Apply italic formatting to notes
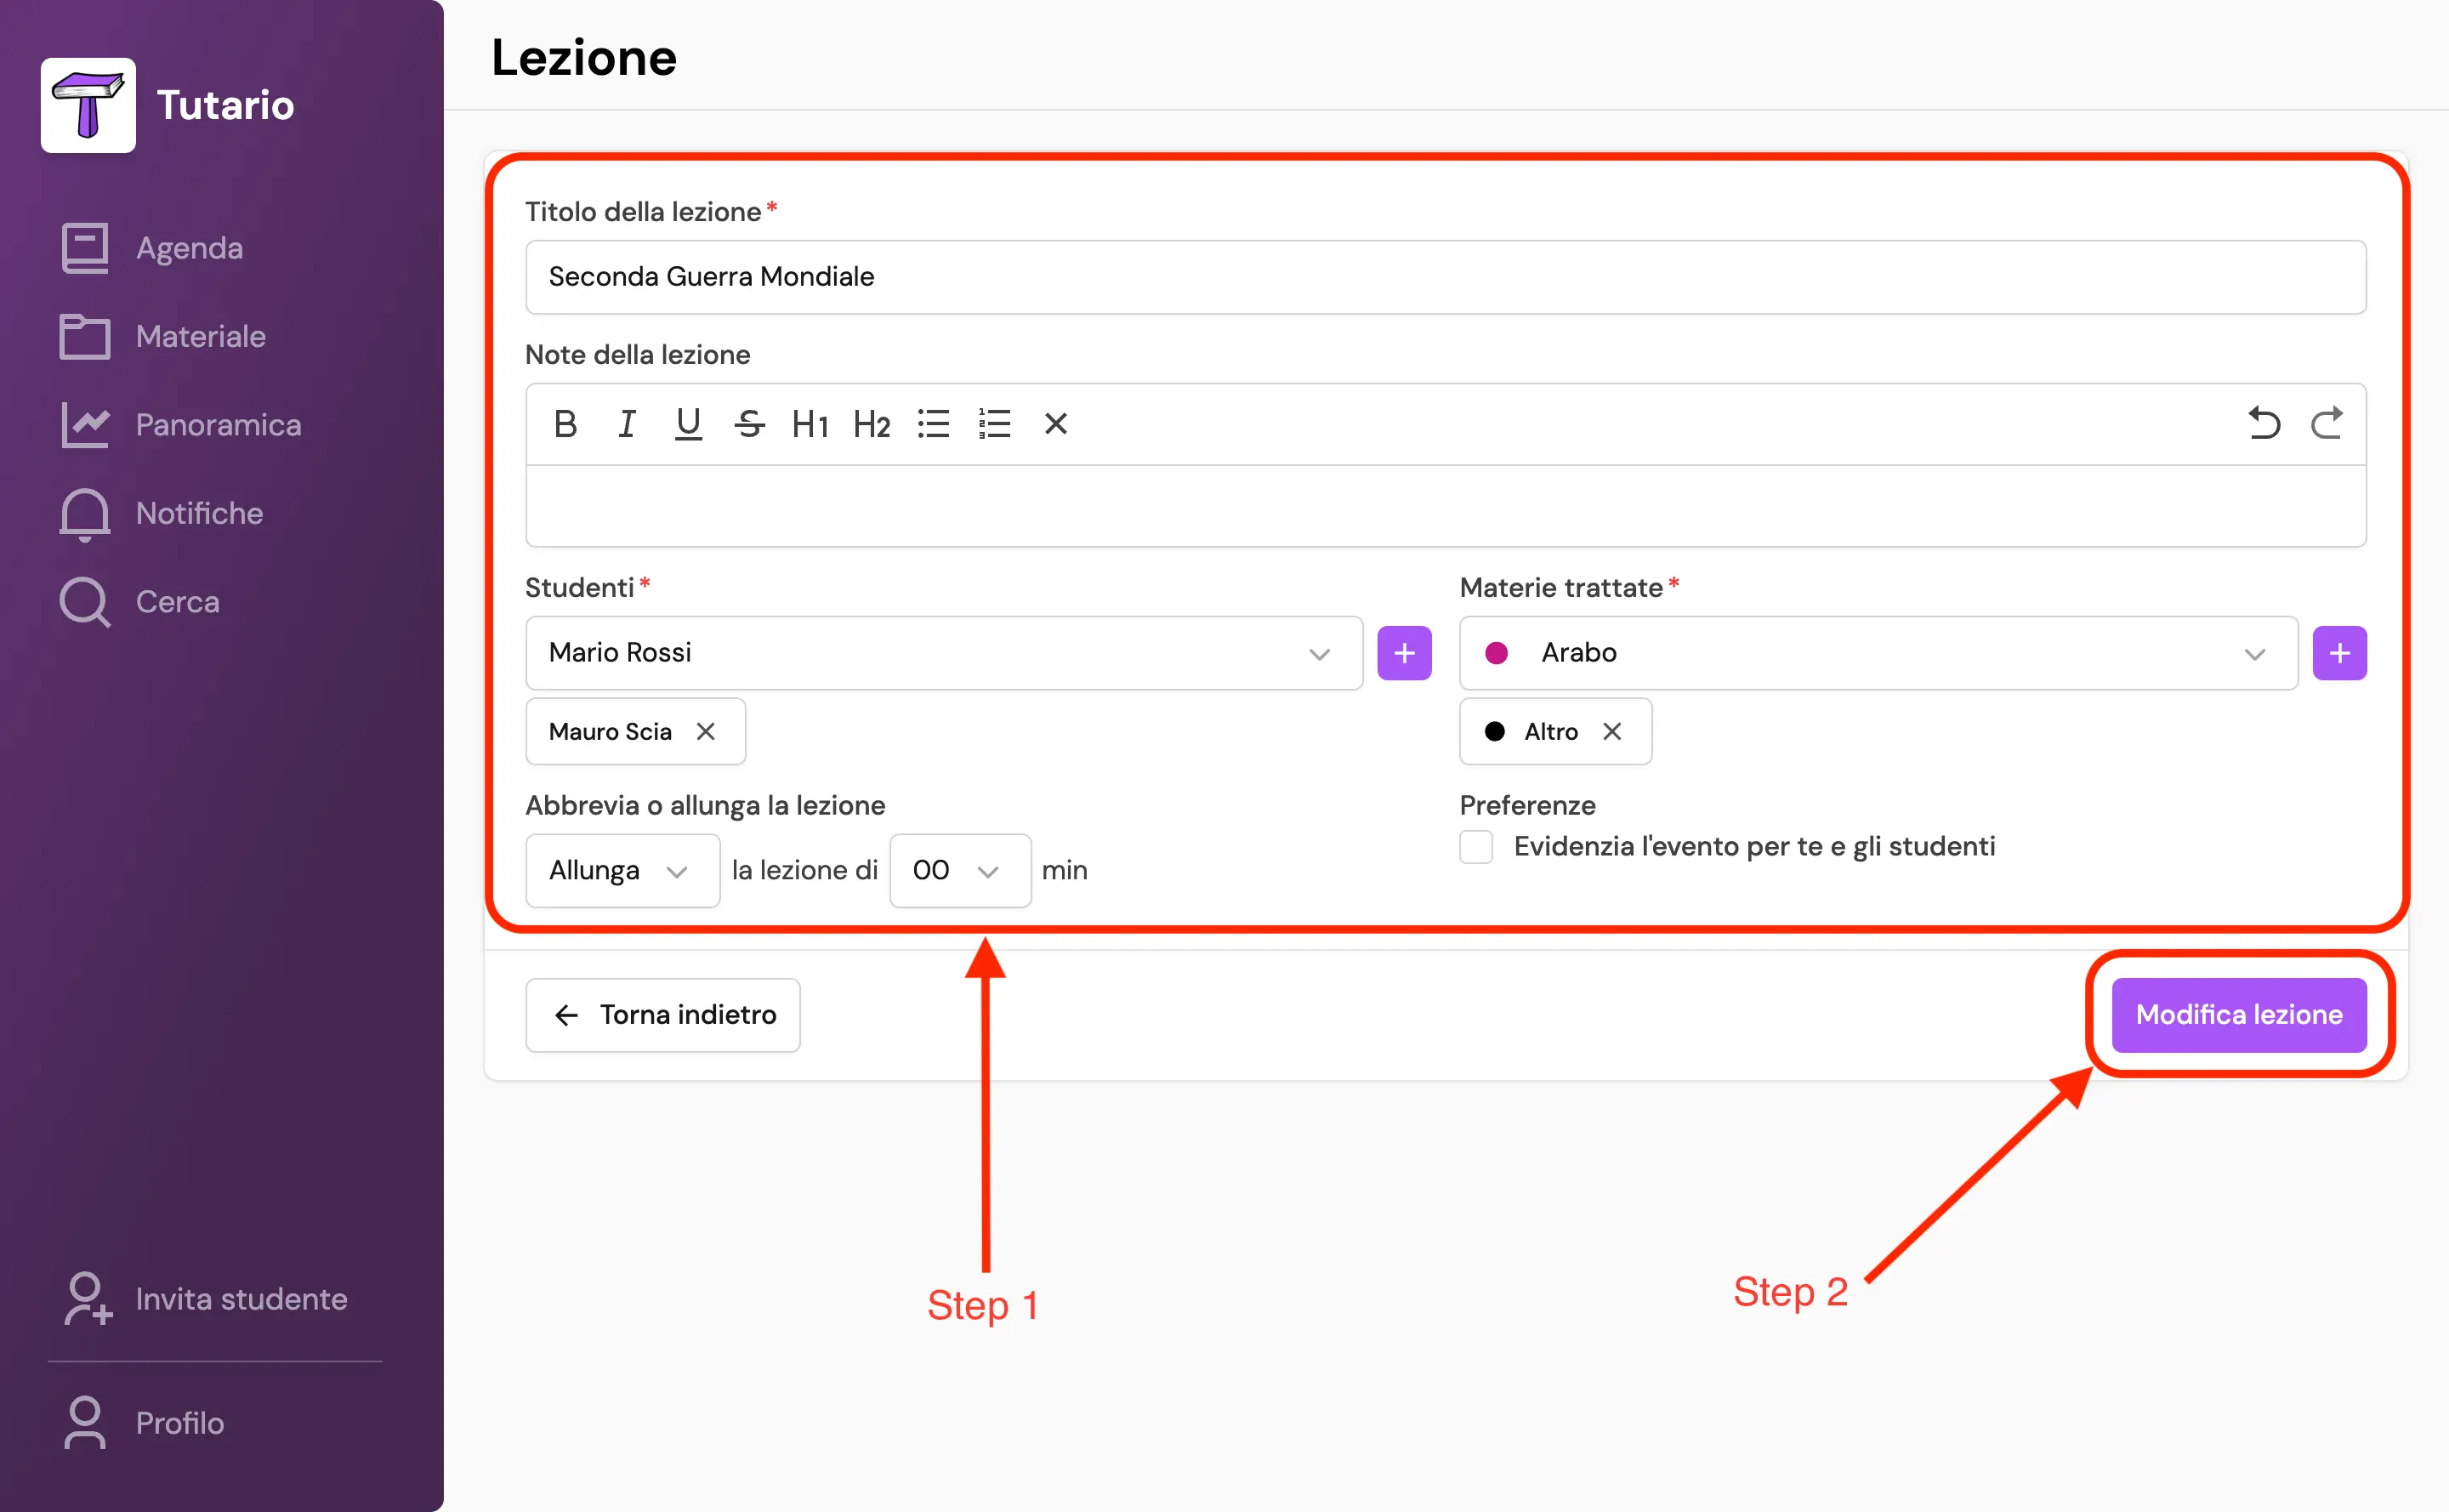The width and height of the screenshot is (2449, 1512). (627, 424)
